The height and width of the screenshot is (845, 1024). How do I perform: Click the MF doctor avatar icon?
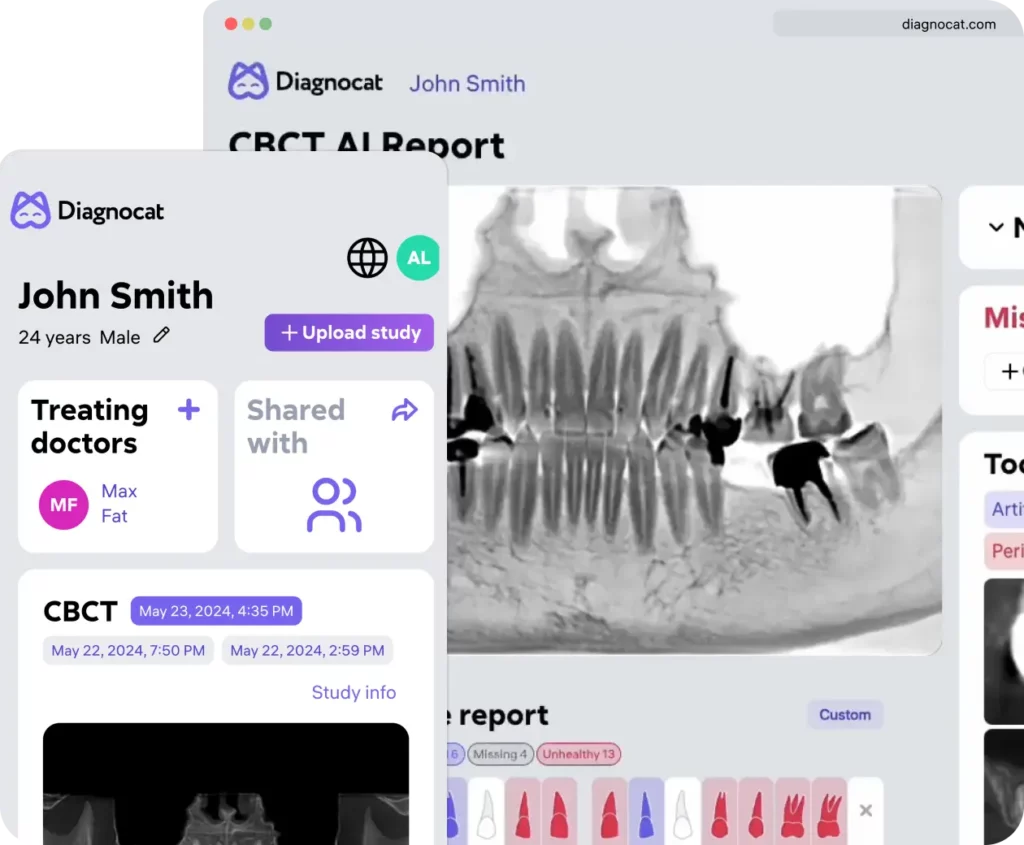pos(63,505)
